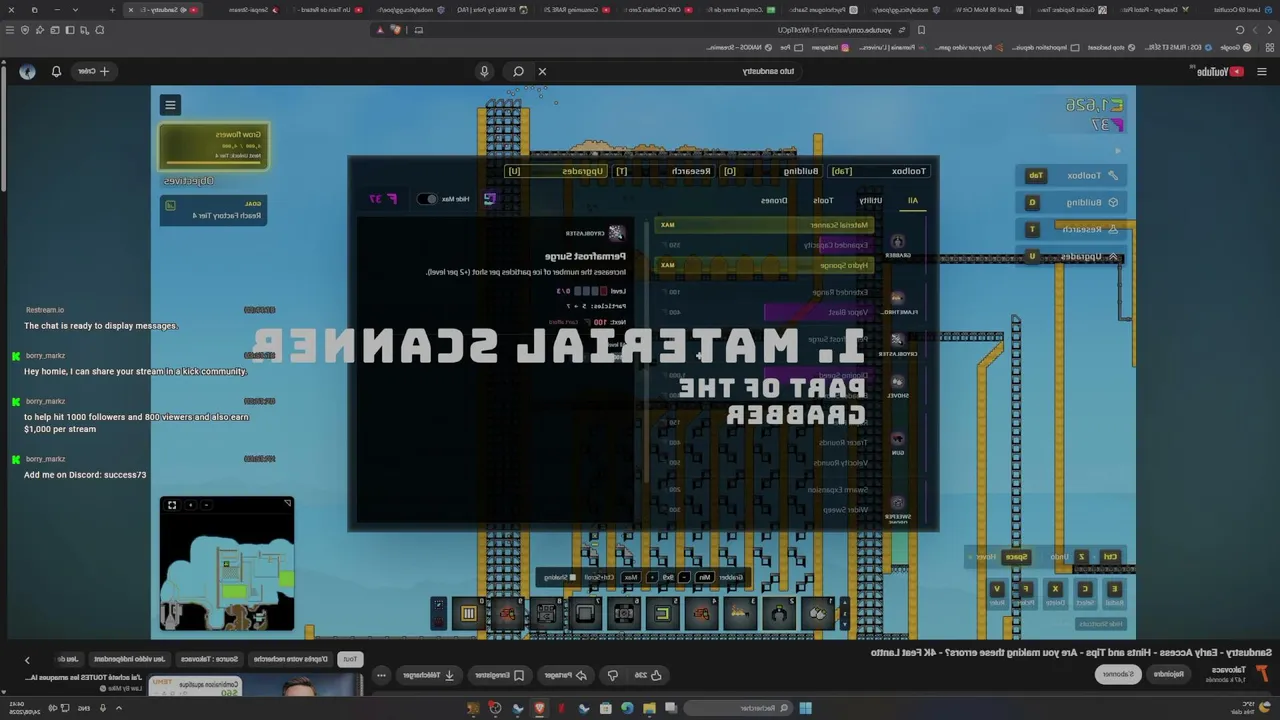Open the Talovoss channel avatar
This screenshot has width=1280, height=720.
click(1262, 674)
